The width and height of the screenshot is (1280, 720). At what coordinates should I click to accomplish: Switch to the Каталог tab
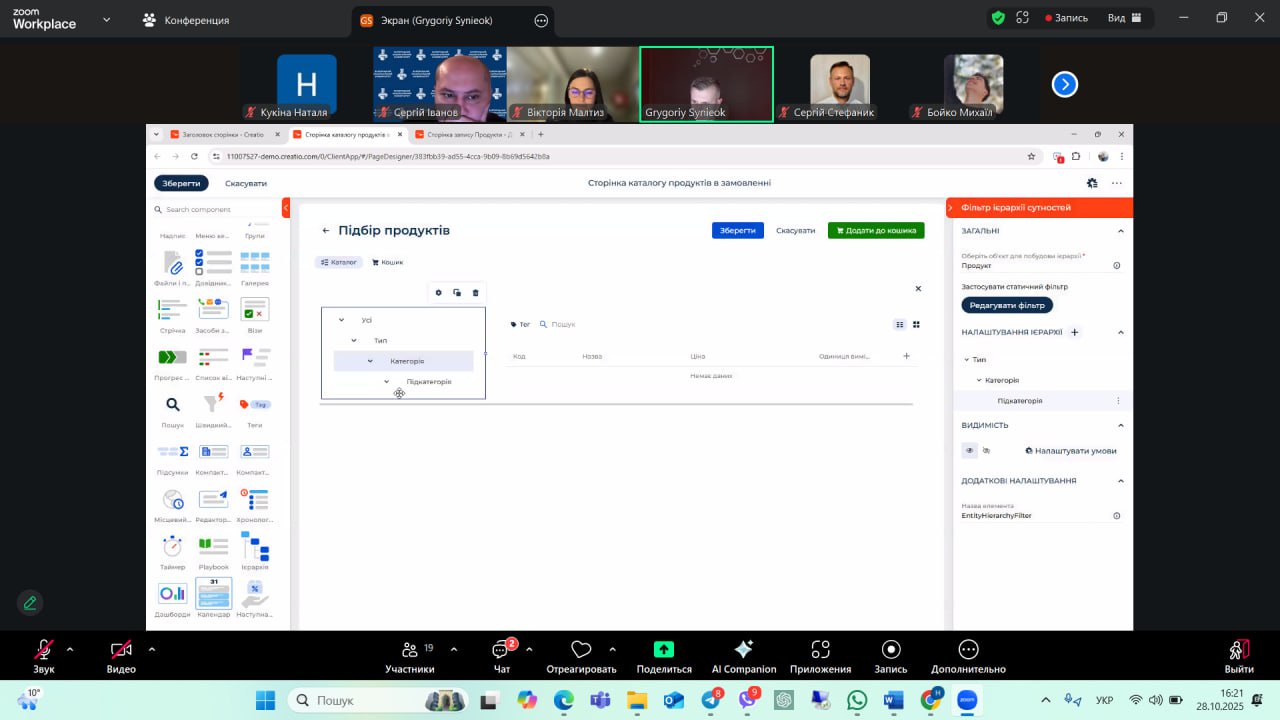[338, 262]
